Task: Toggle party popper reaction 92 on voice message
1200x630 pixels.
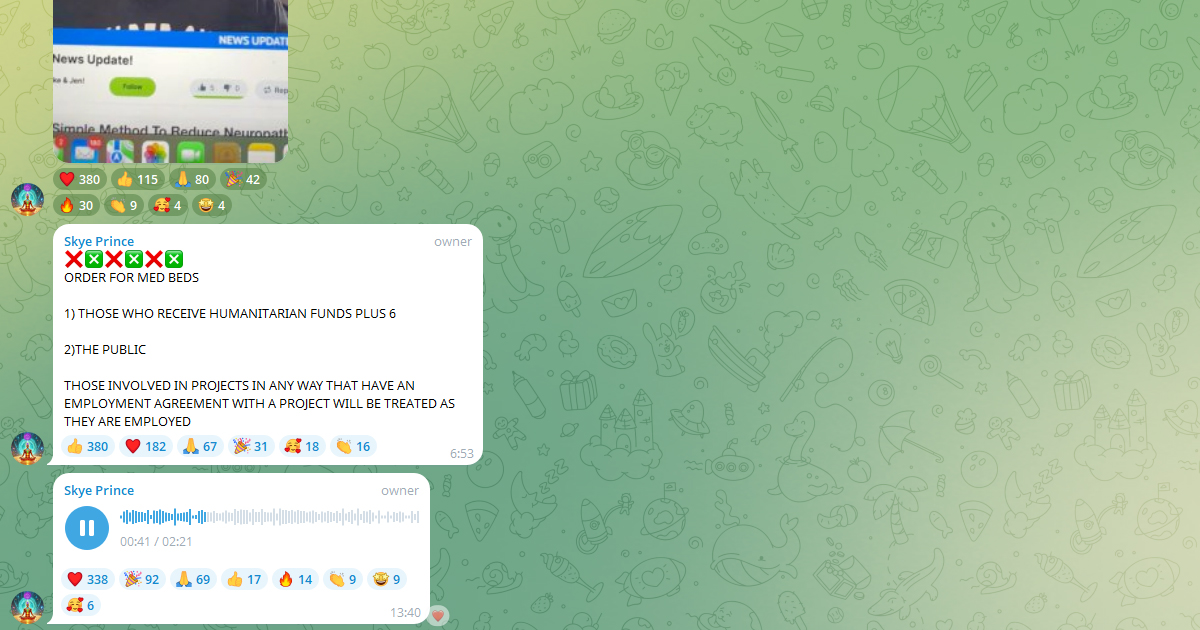Action: 141,579
